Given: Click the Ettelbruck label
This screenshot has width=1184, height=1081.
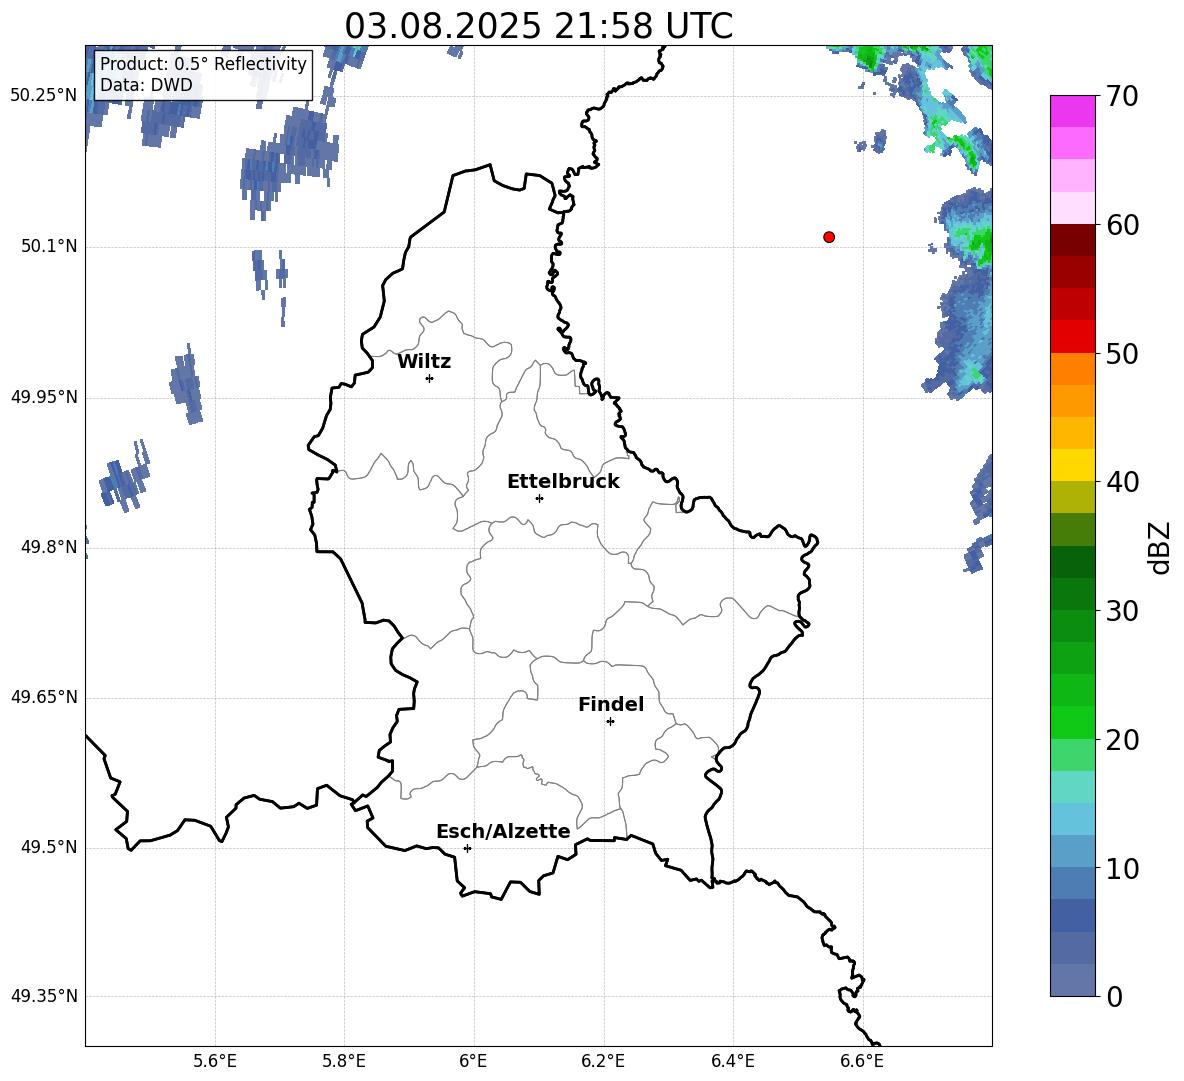Looking at the screenshot, I should (563, 482).
